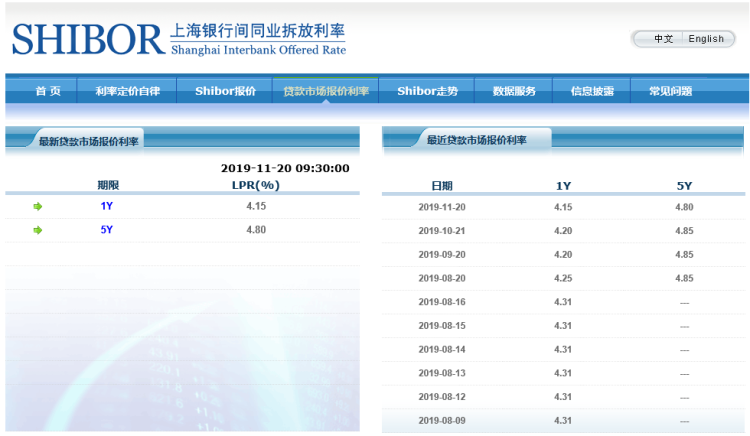750x436 pixels.
Task: Click 1Y value 4.20 for 2019-09-20
Action: (563, 255)
